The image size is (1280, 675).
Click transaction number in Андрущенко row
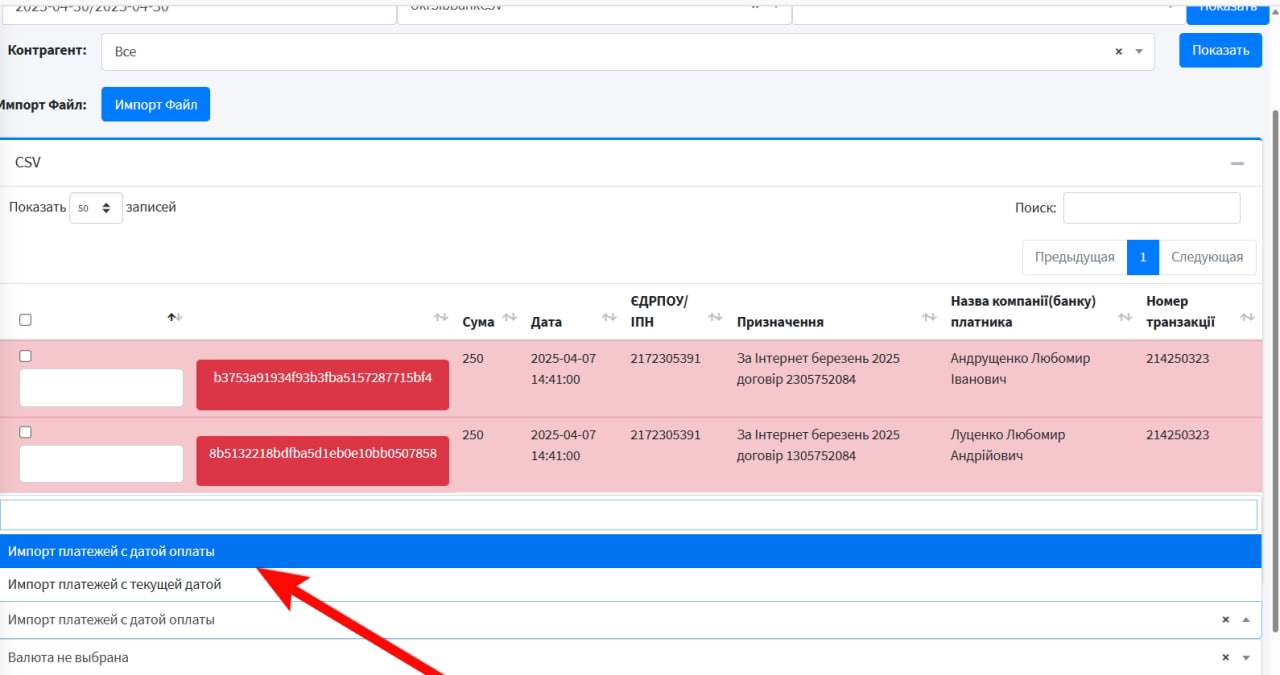pyautogui.click(x=1177, y=358)
